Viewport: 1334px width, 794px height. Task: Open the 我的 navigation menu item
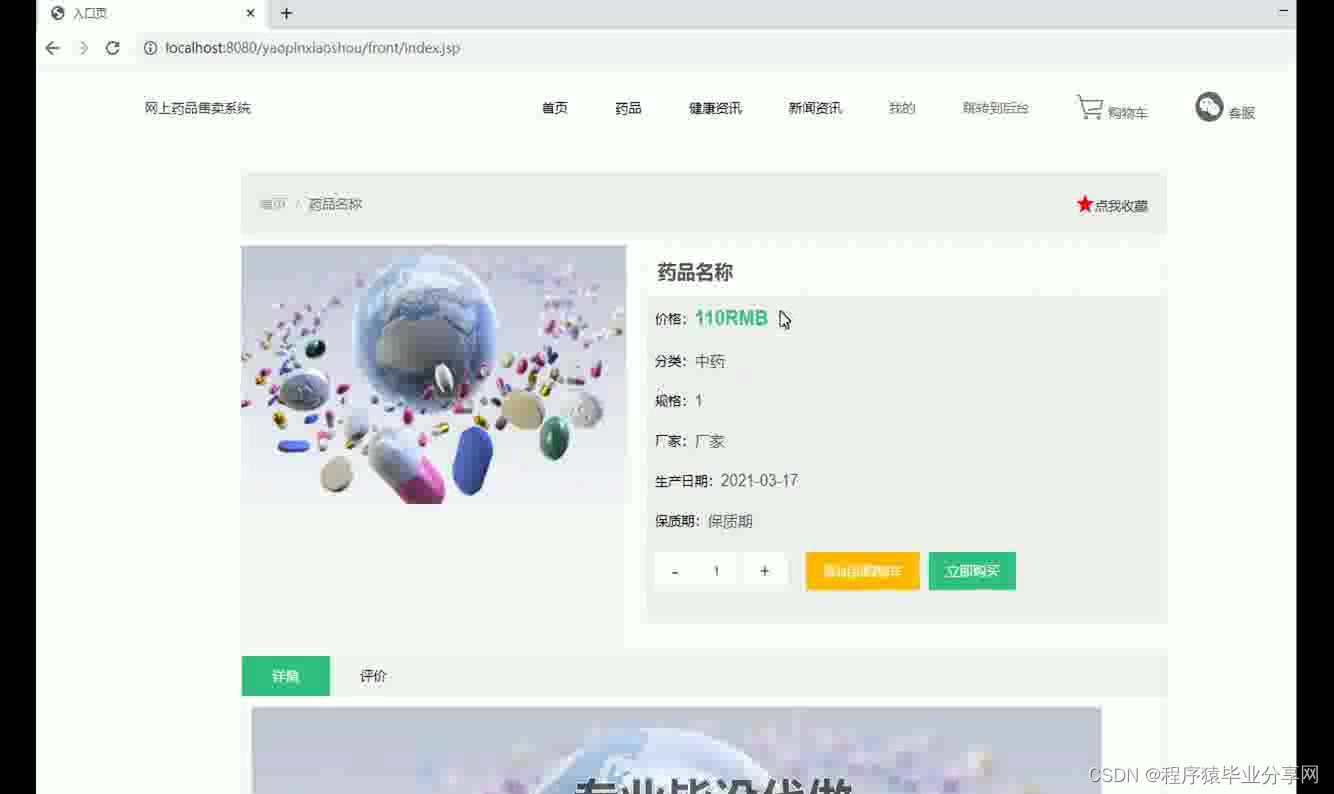[x=902, y=108]
